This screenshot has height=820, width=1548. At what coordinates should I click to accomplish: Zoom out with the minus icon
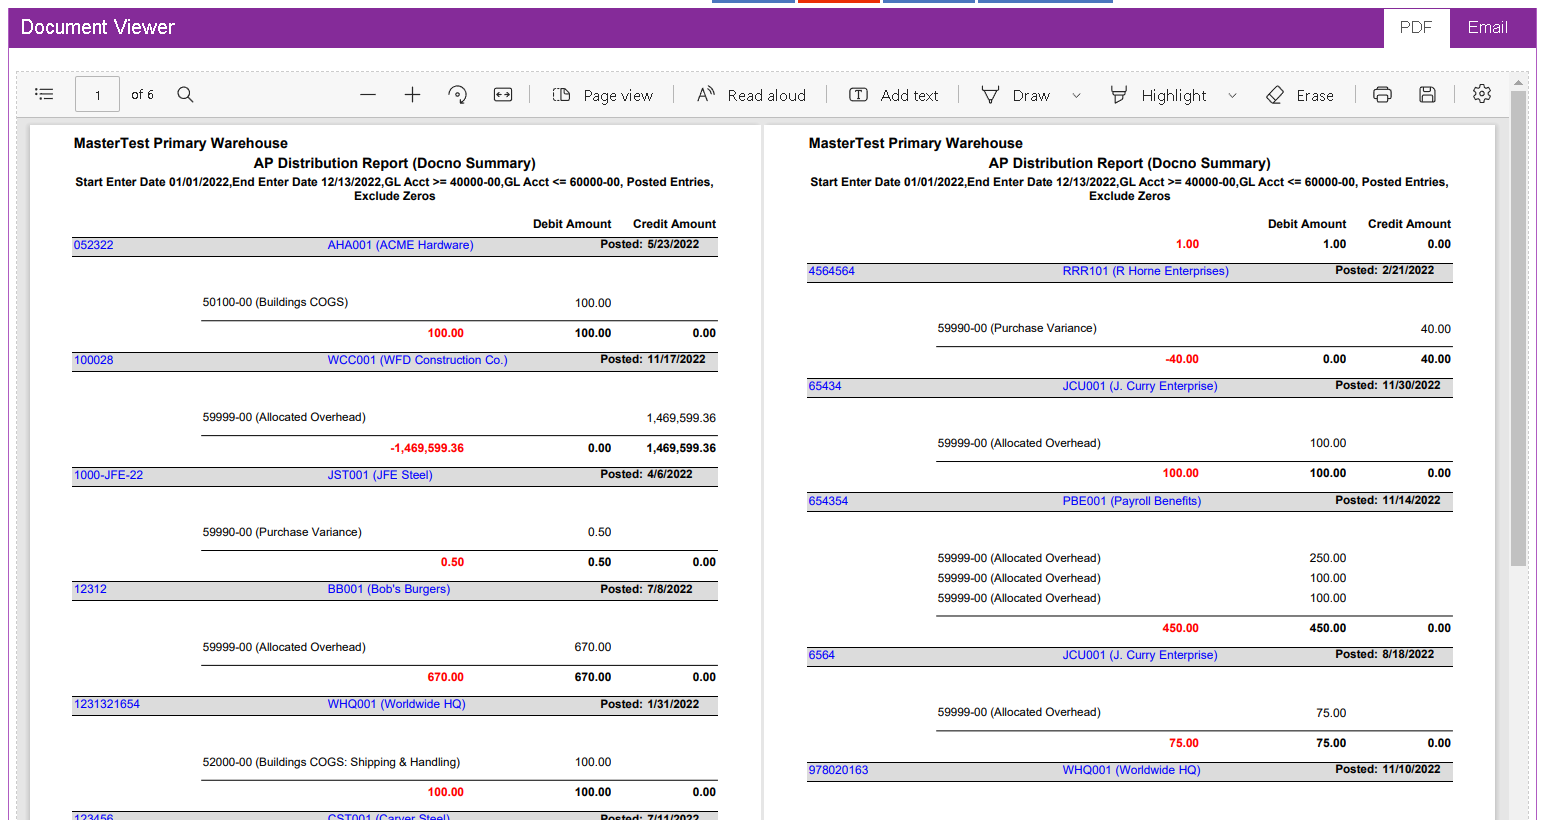point(368,94)
